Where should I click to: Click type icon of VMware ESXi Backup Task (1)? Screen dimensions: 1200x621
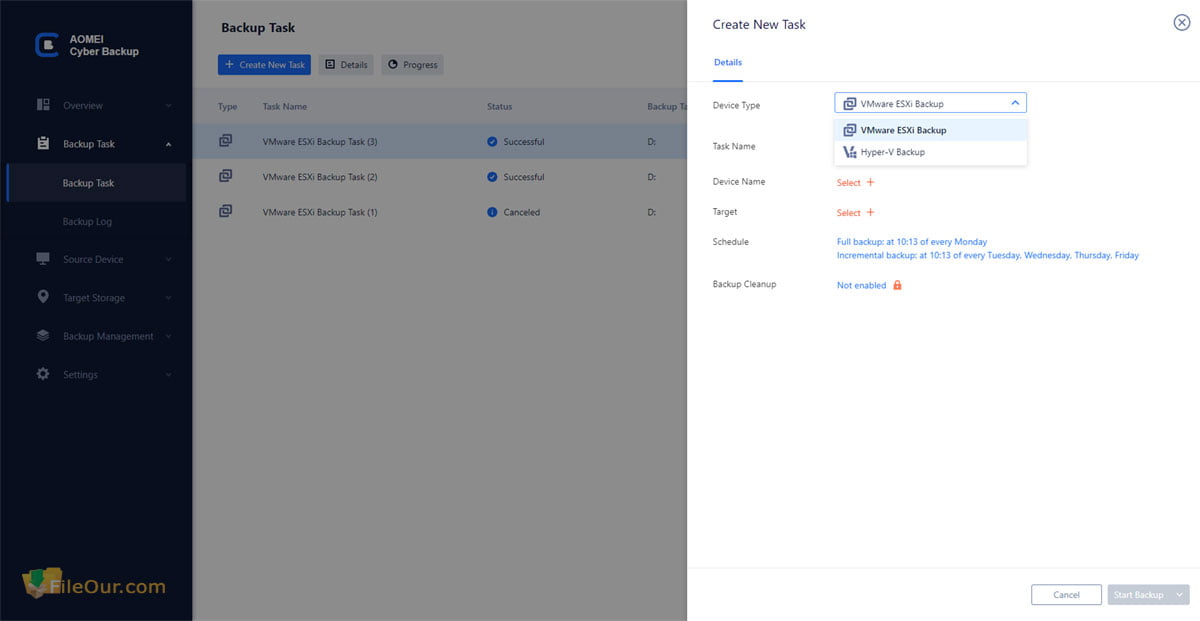[226, 211]
